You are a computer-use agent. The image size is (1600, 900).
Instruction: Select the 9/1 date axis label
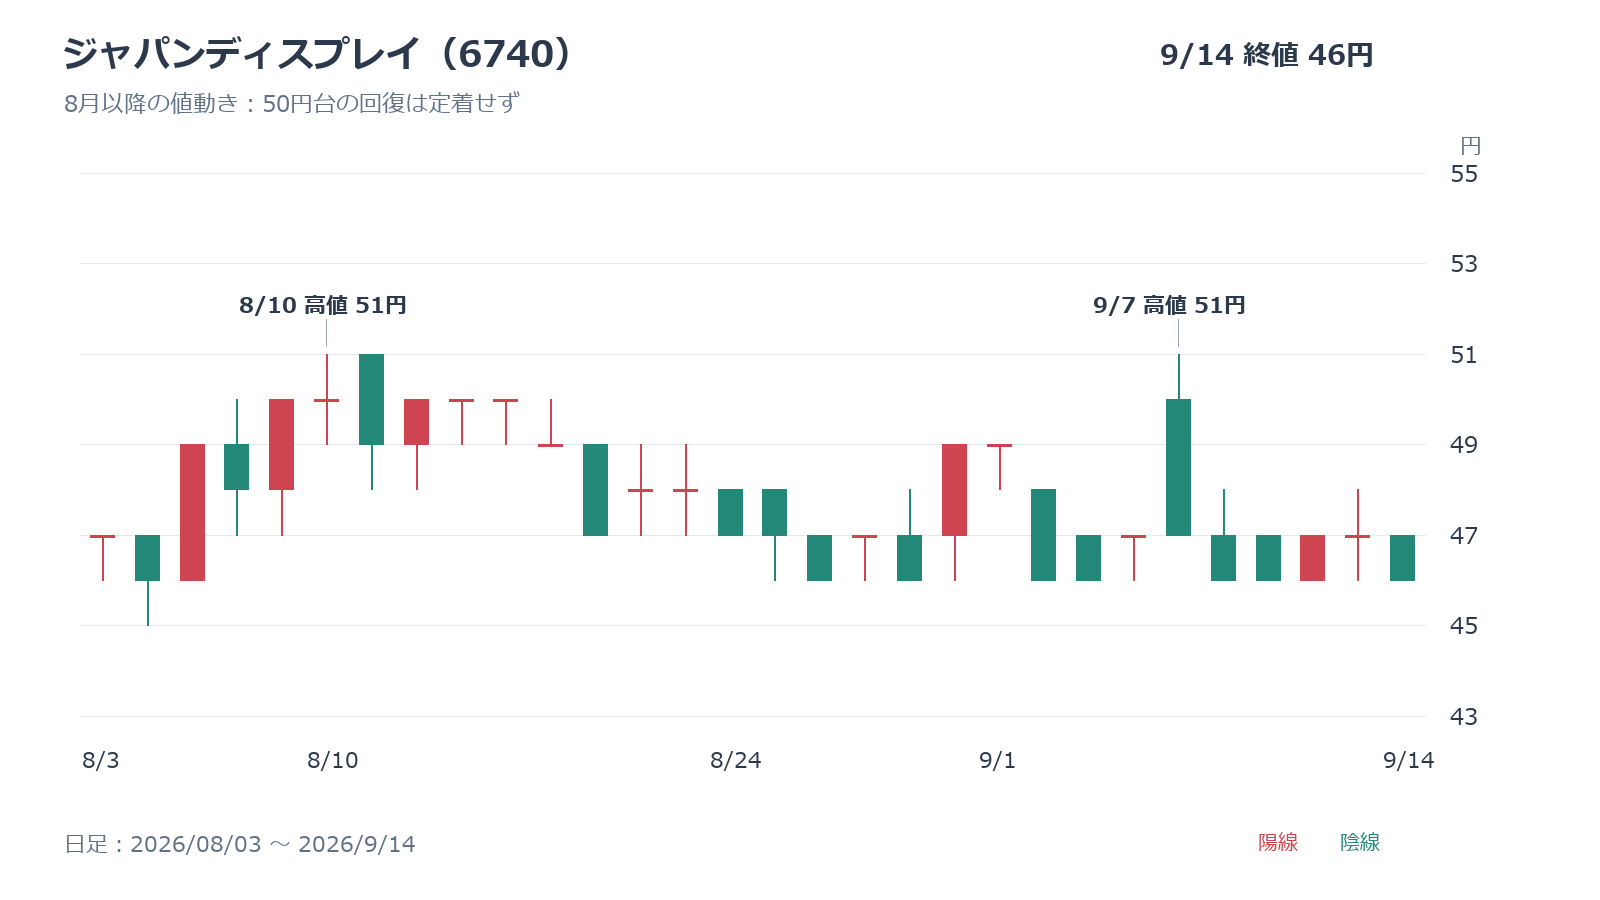[x=998, y=761]
